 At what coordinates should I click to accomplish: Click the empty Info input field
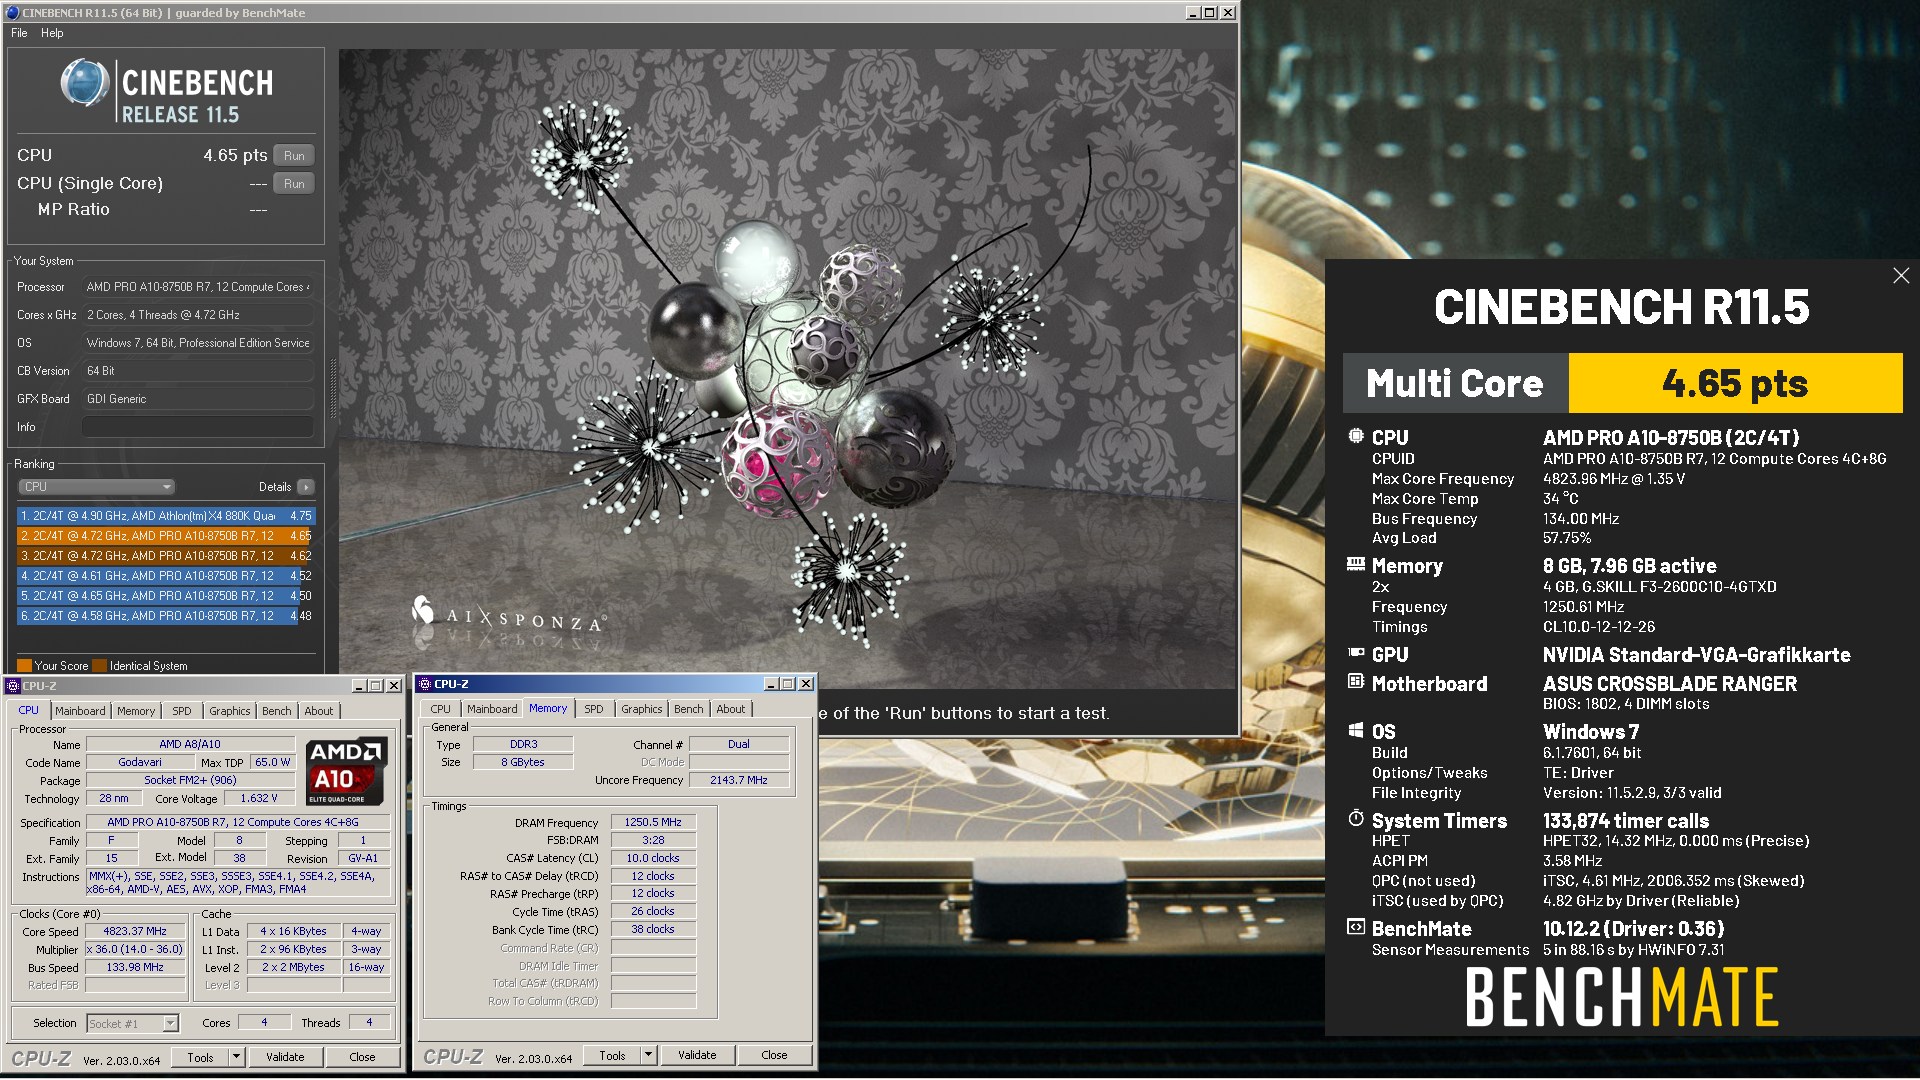pos(198,427)
